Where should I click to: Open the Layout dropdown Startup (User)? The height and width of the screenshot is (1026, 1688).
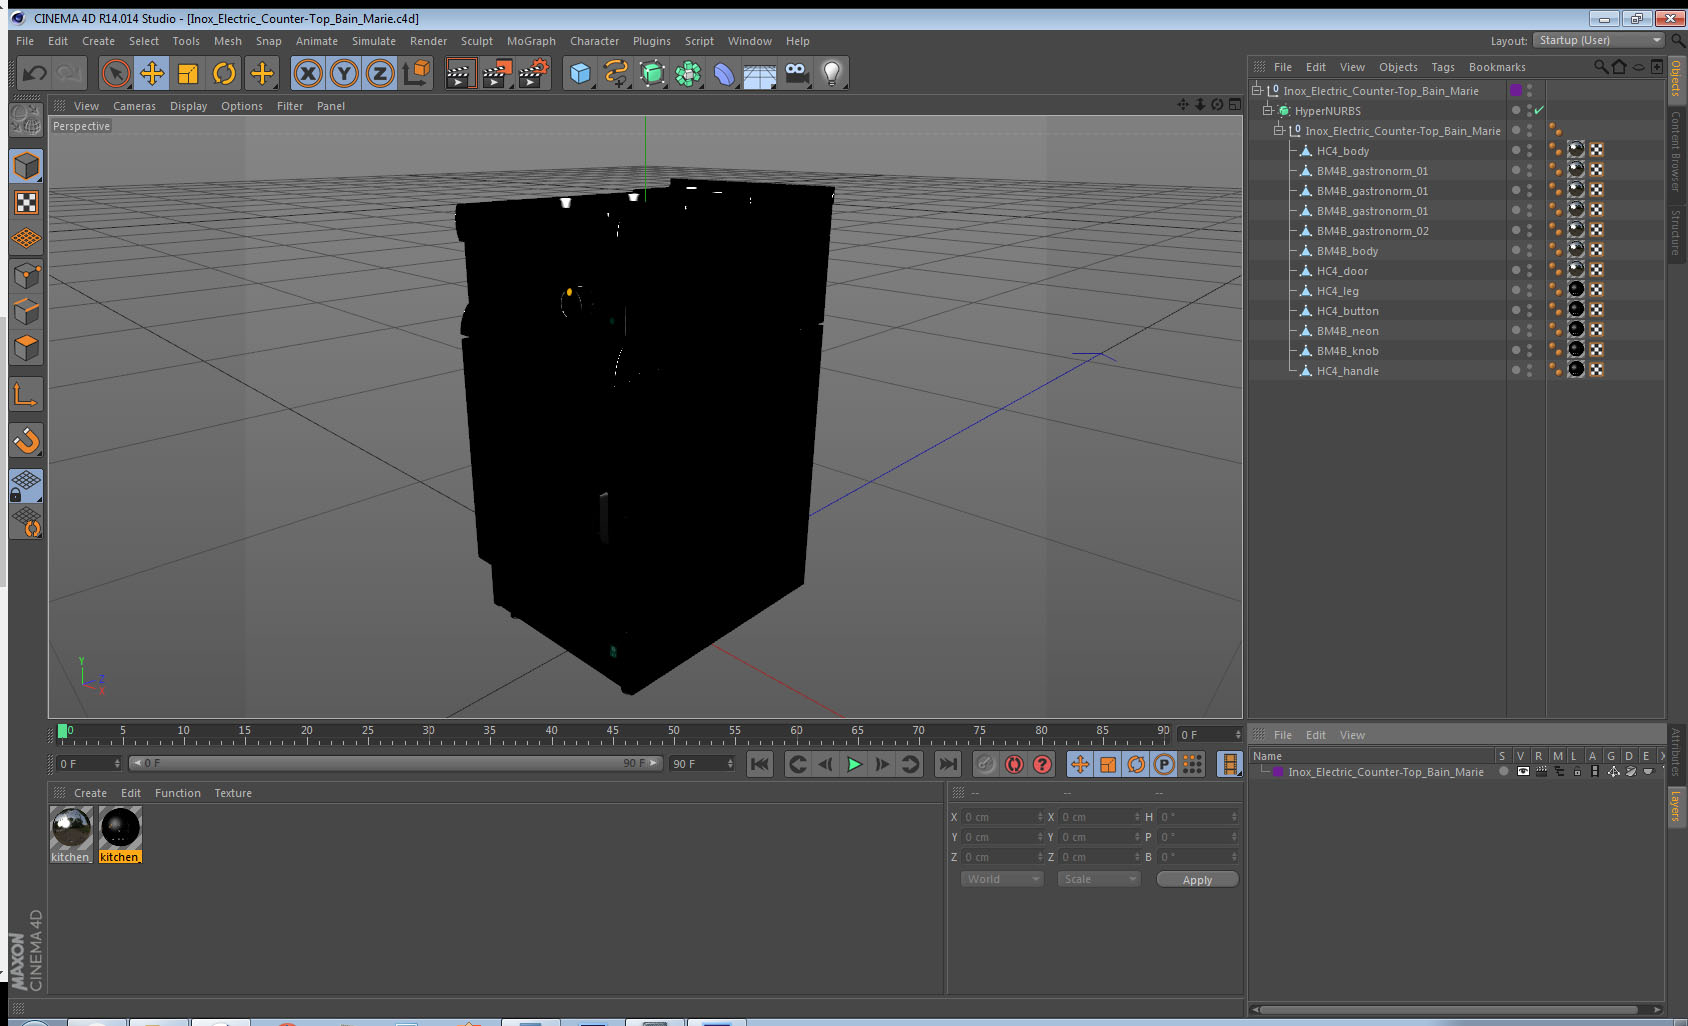1599,40
